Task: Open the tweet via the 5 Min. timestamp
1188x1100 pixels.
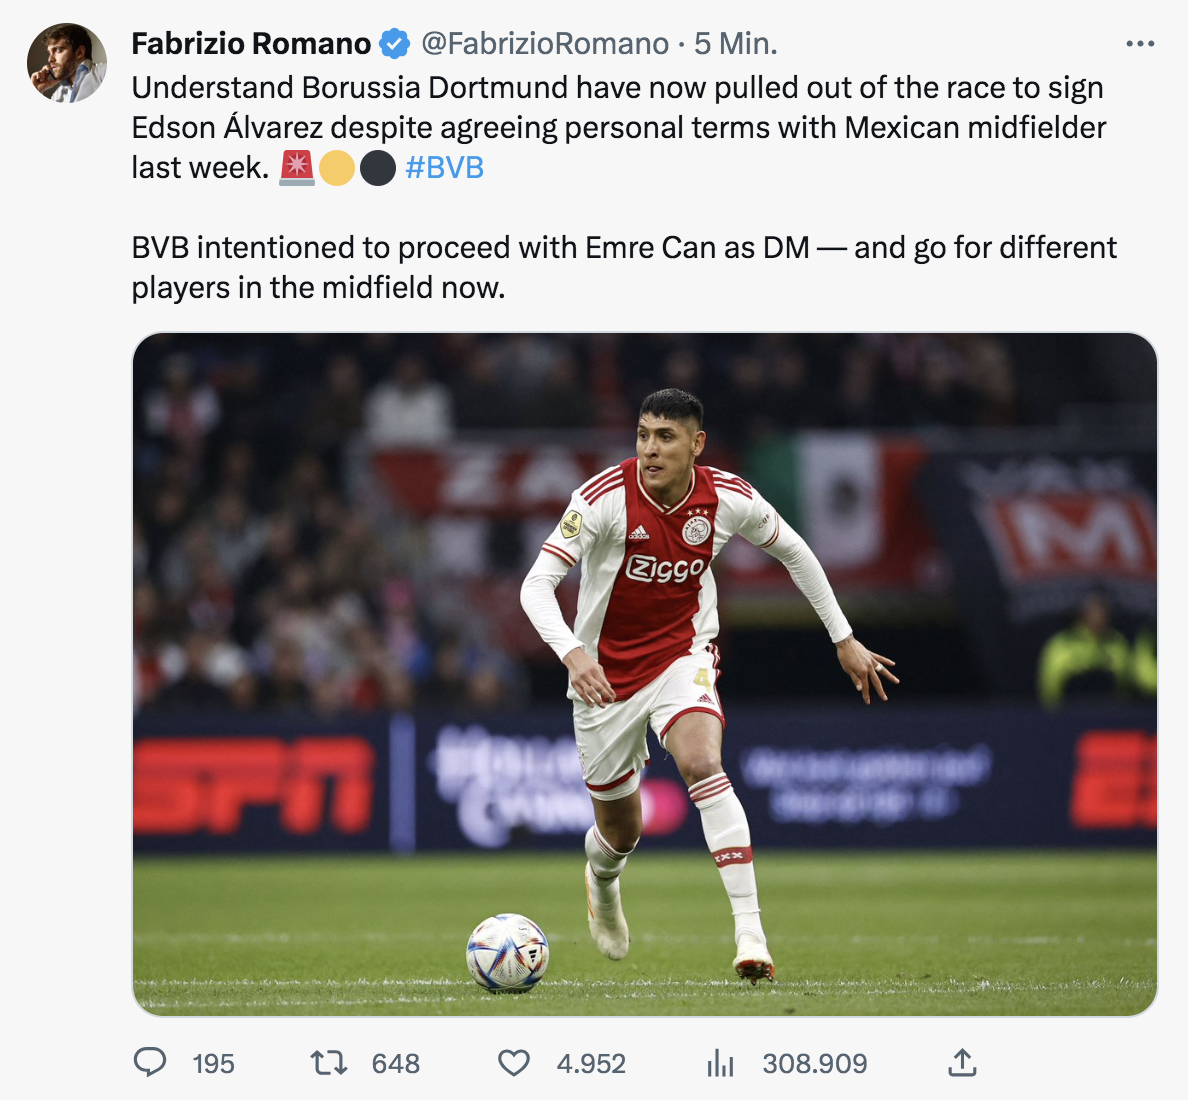Action: click(x=736, y=44)
